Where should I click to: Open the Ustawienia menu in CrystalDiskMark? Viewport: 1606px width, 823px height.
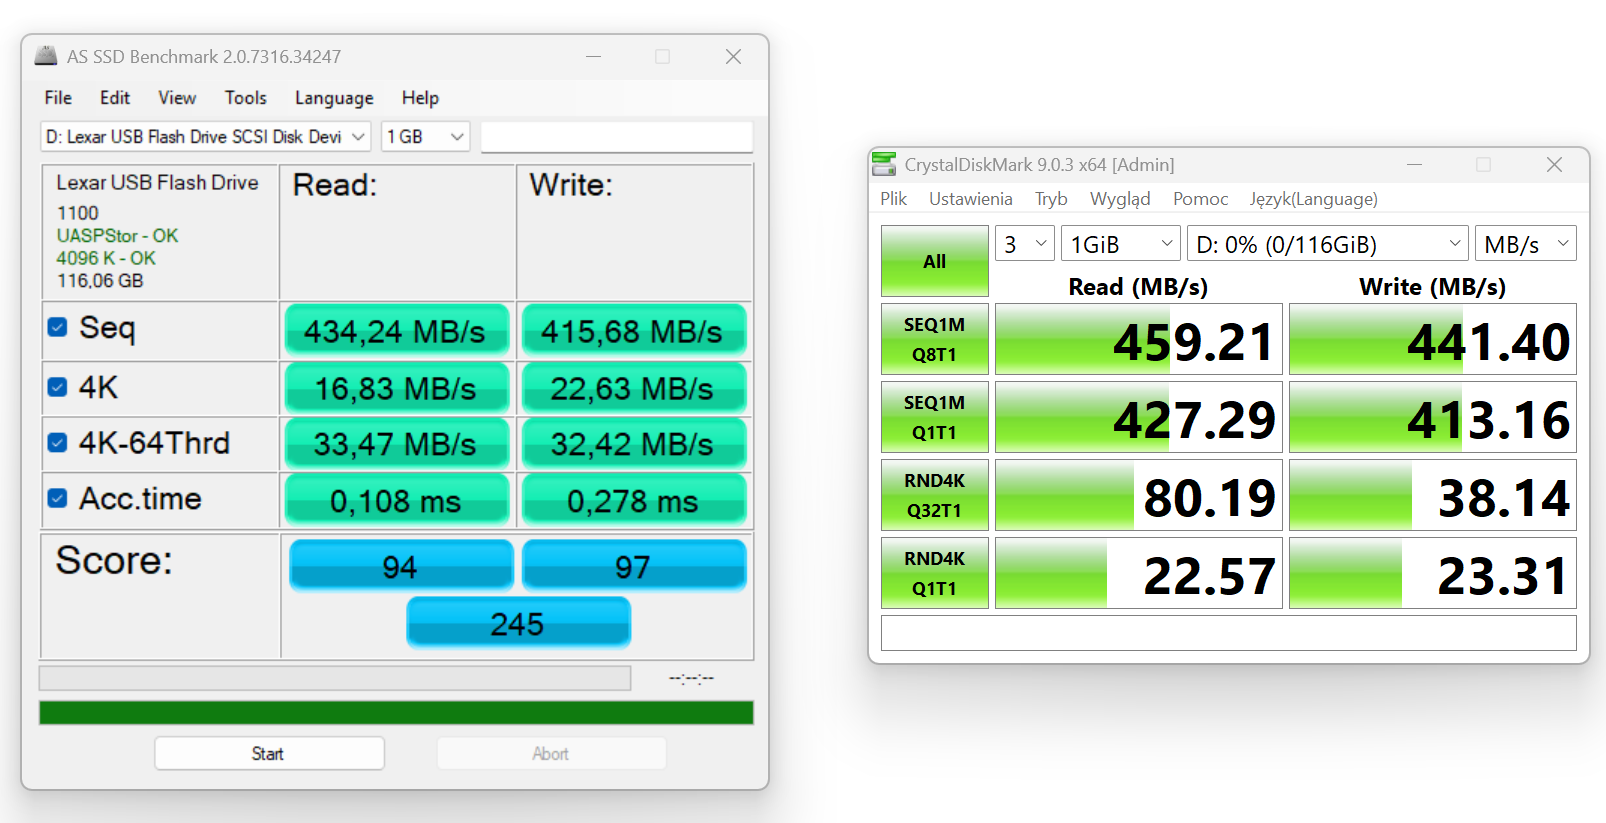[971, 199]
